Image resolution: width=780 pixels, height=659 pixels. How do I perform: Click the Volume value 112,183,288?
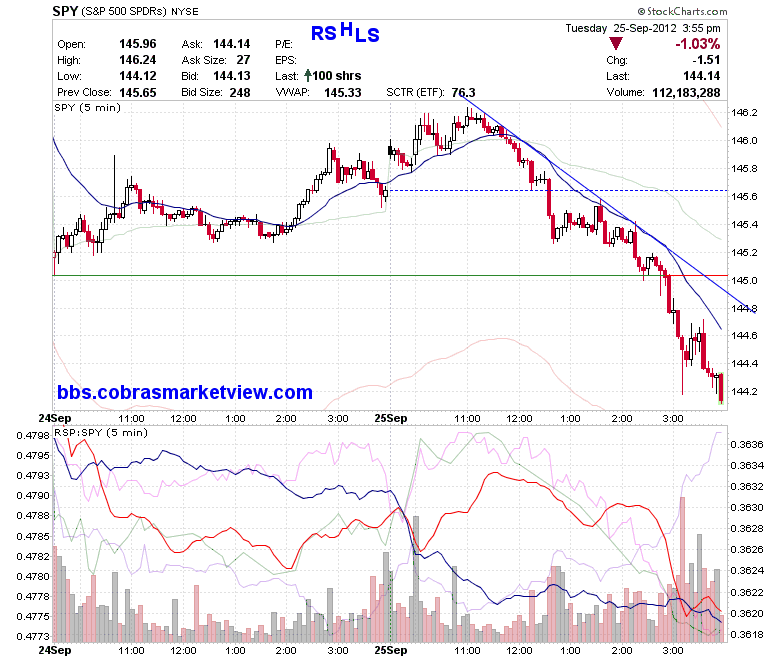coord(686,93)
